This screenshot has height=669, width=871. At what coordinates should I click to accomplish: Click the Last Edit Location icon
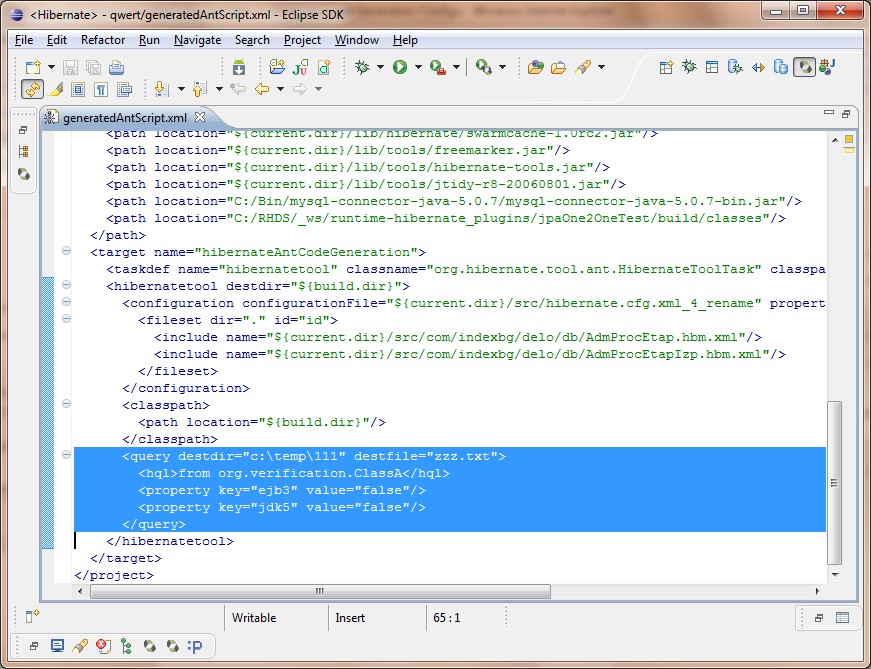point(238,89)
